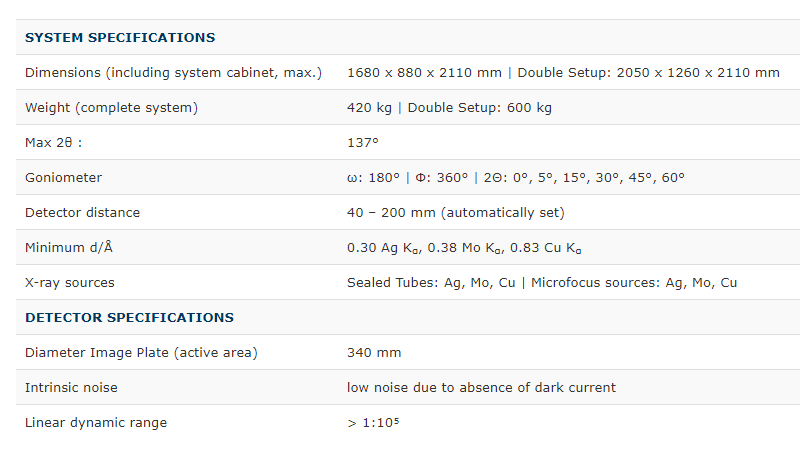809x454 pixels.
Task: Select the Intrinsic noise label
Action: pyautogui.click(x=71, y=388)
